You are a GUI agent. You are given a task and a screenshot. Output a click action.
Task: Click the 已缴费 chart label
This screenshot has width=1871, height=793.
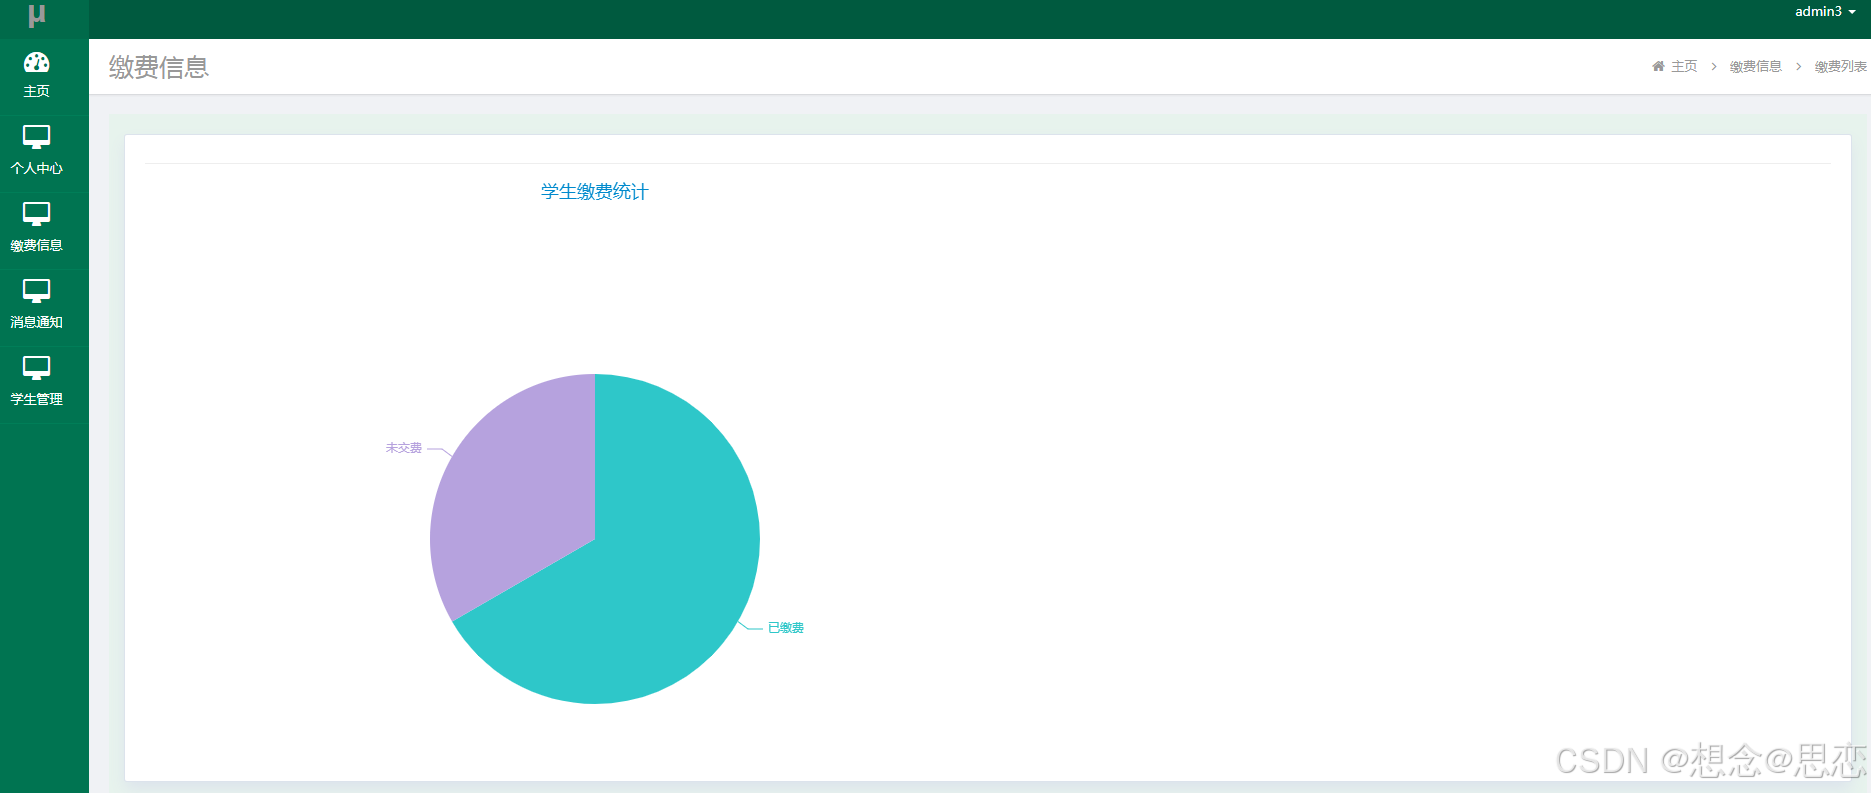[x=786, y=628]
